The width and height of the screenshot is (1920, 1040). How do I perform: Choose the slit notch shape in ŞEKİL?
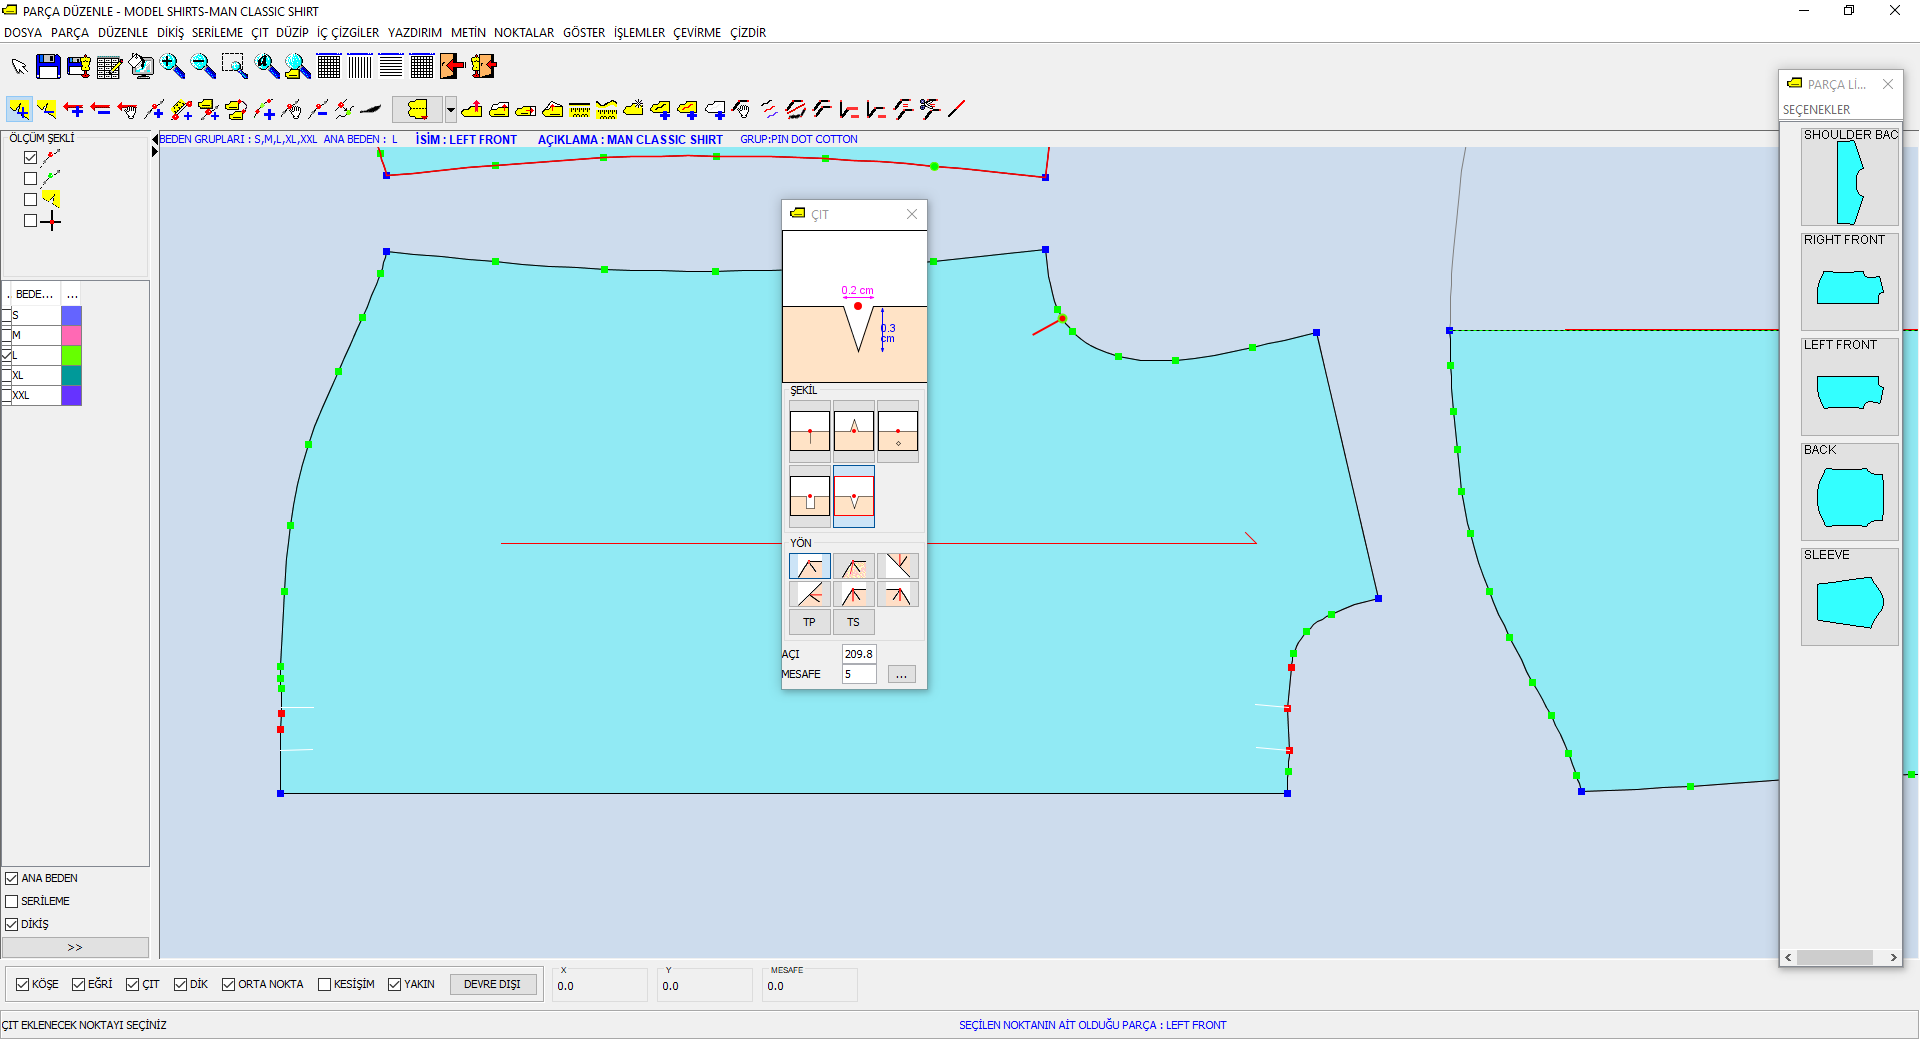pos(809,431)
